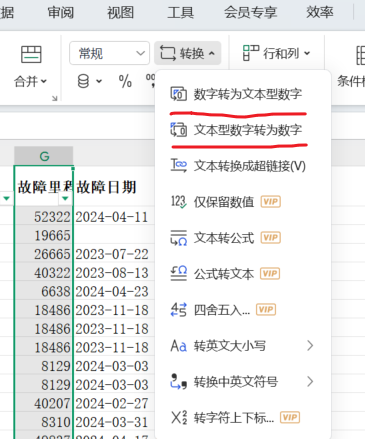Click VIP badge beside 四舍五入

266,310
